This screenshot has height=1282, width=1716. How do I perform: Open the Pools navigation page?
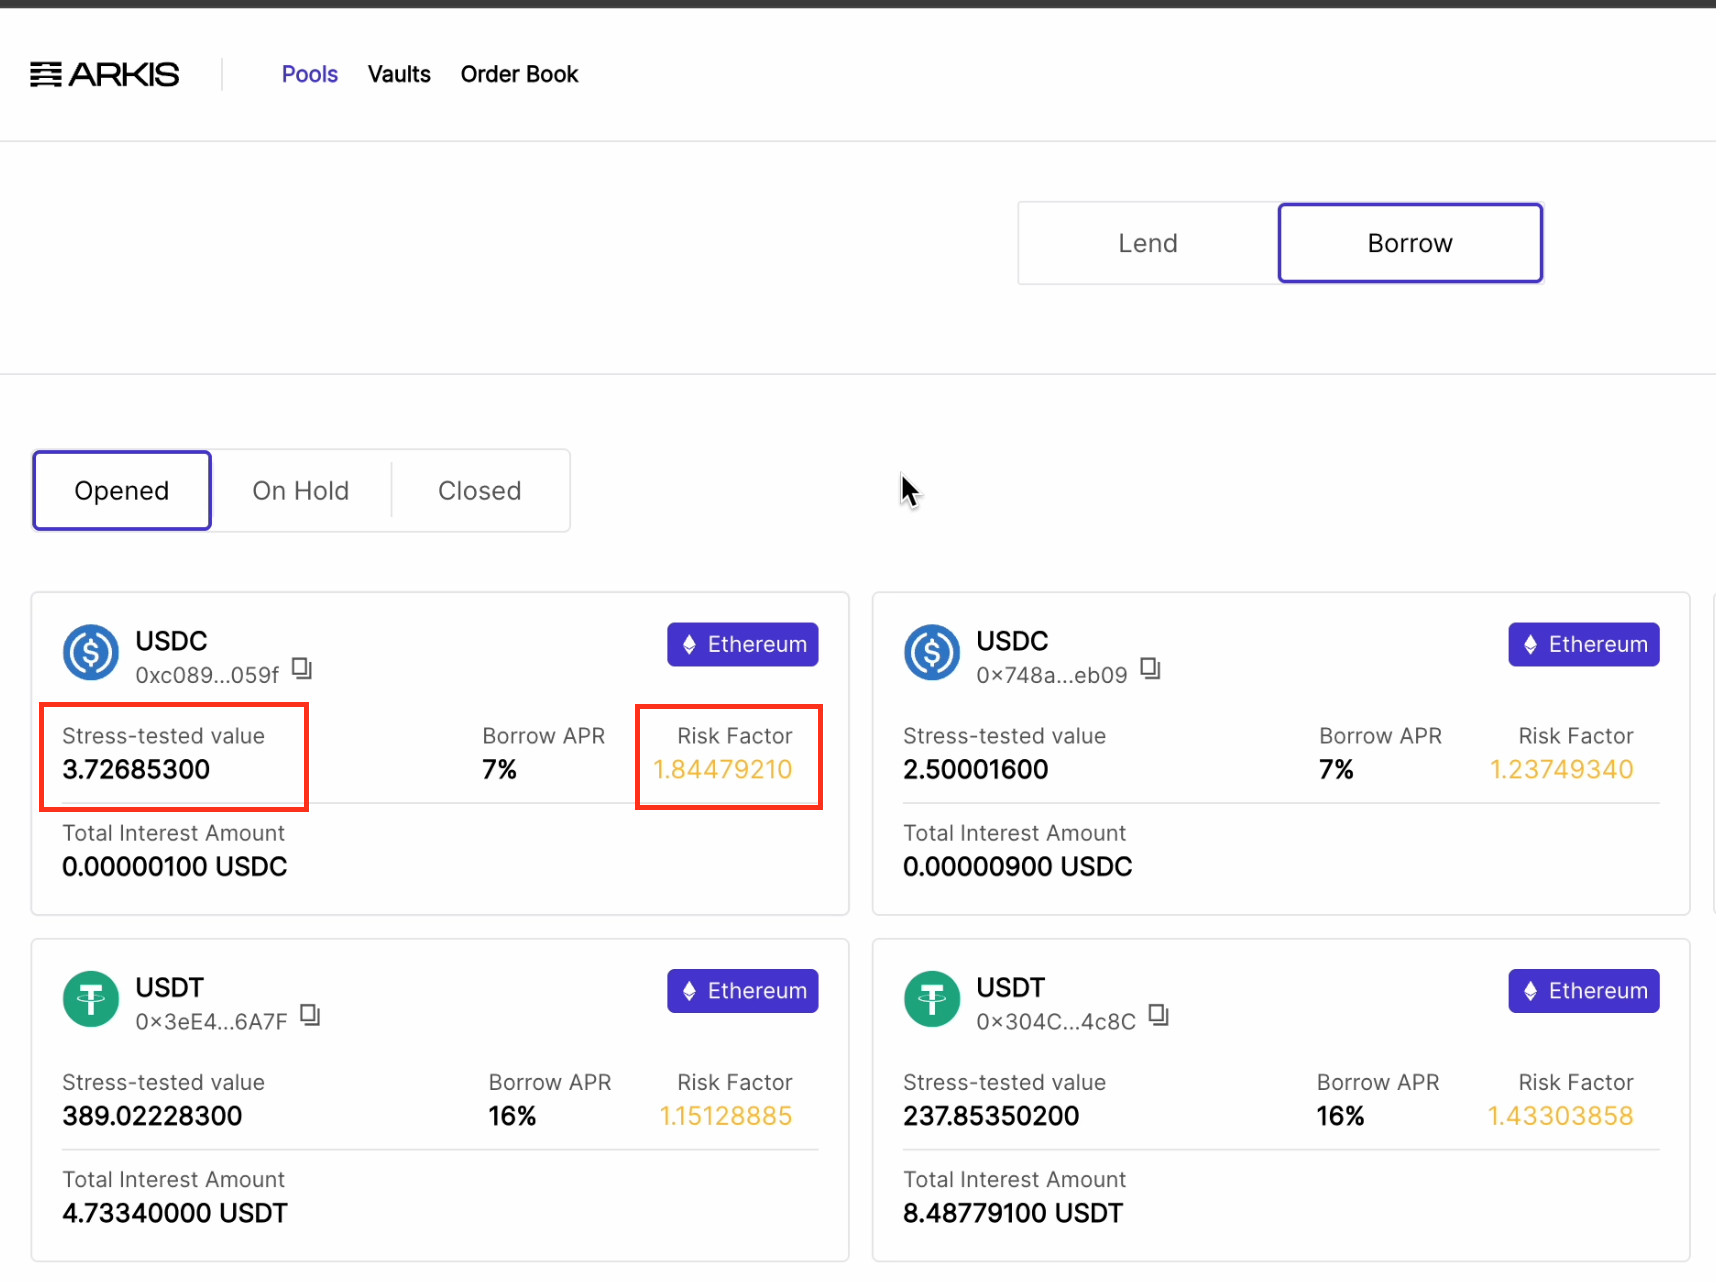[309, 75]
